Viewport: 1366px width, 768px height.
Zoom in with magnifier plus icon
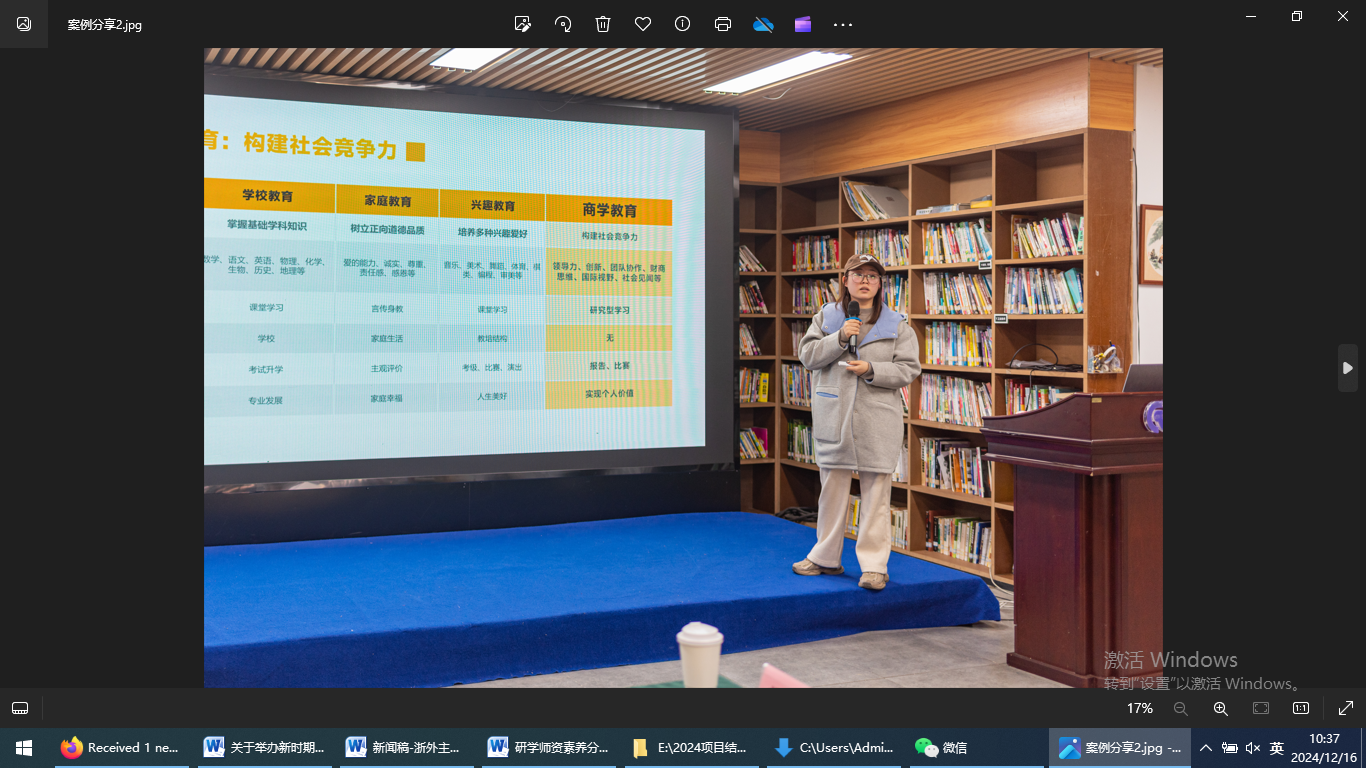coord(1220,708)
